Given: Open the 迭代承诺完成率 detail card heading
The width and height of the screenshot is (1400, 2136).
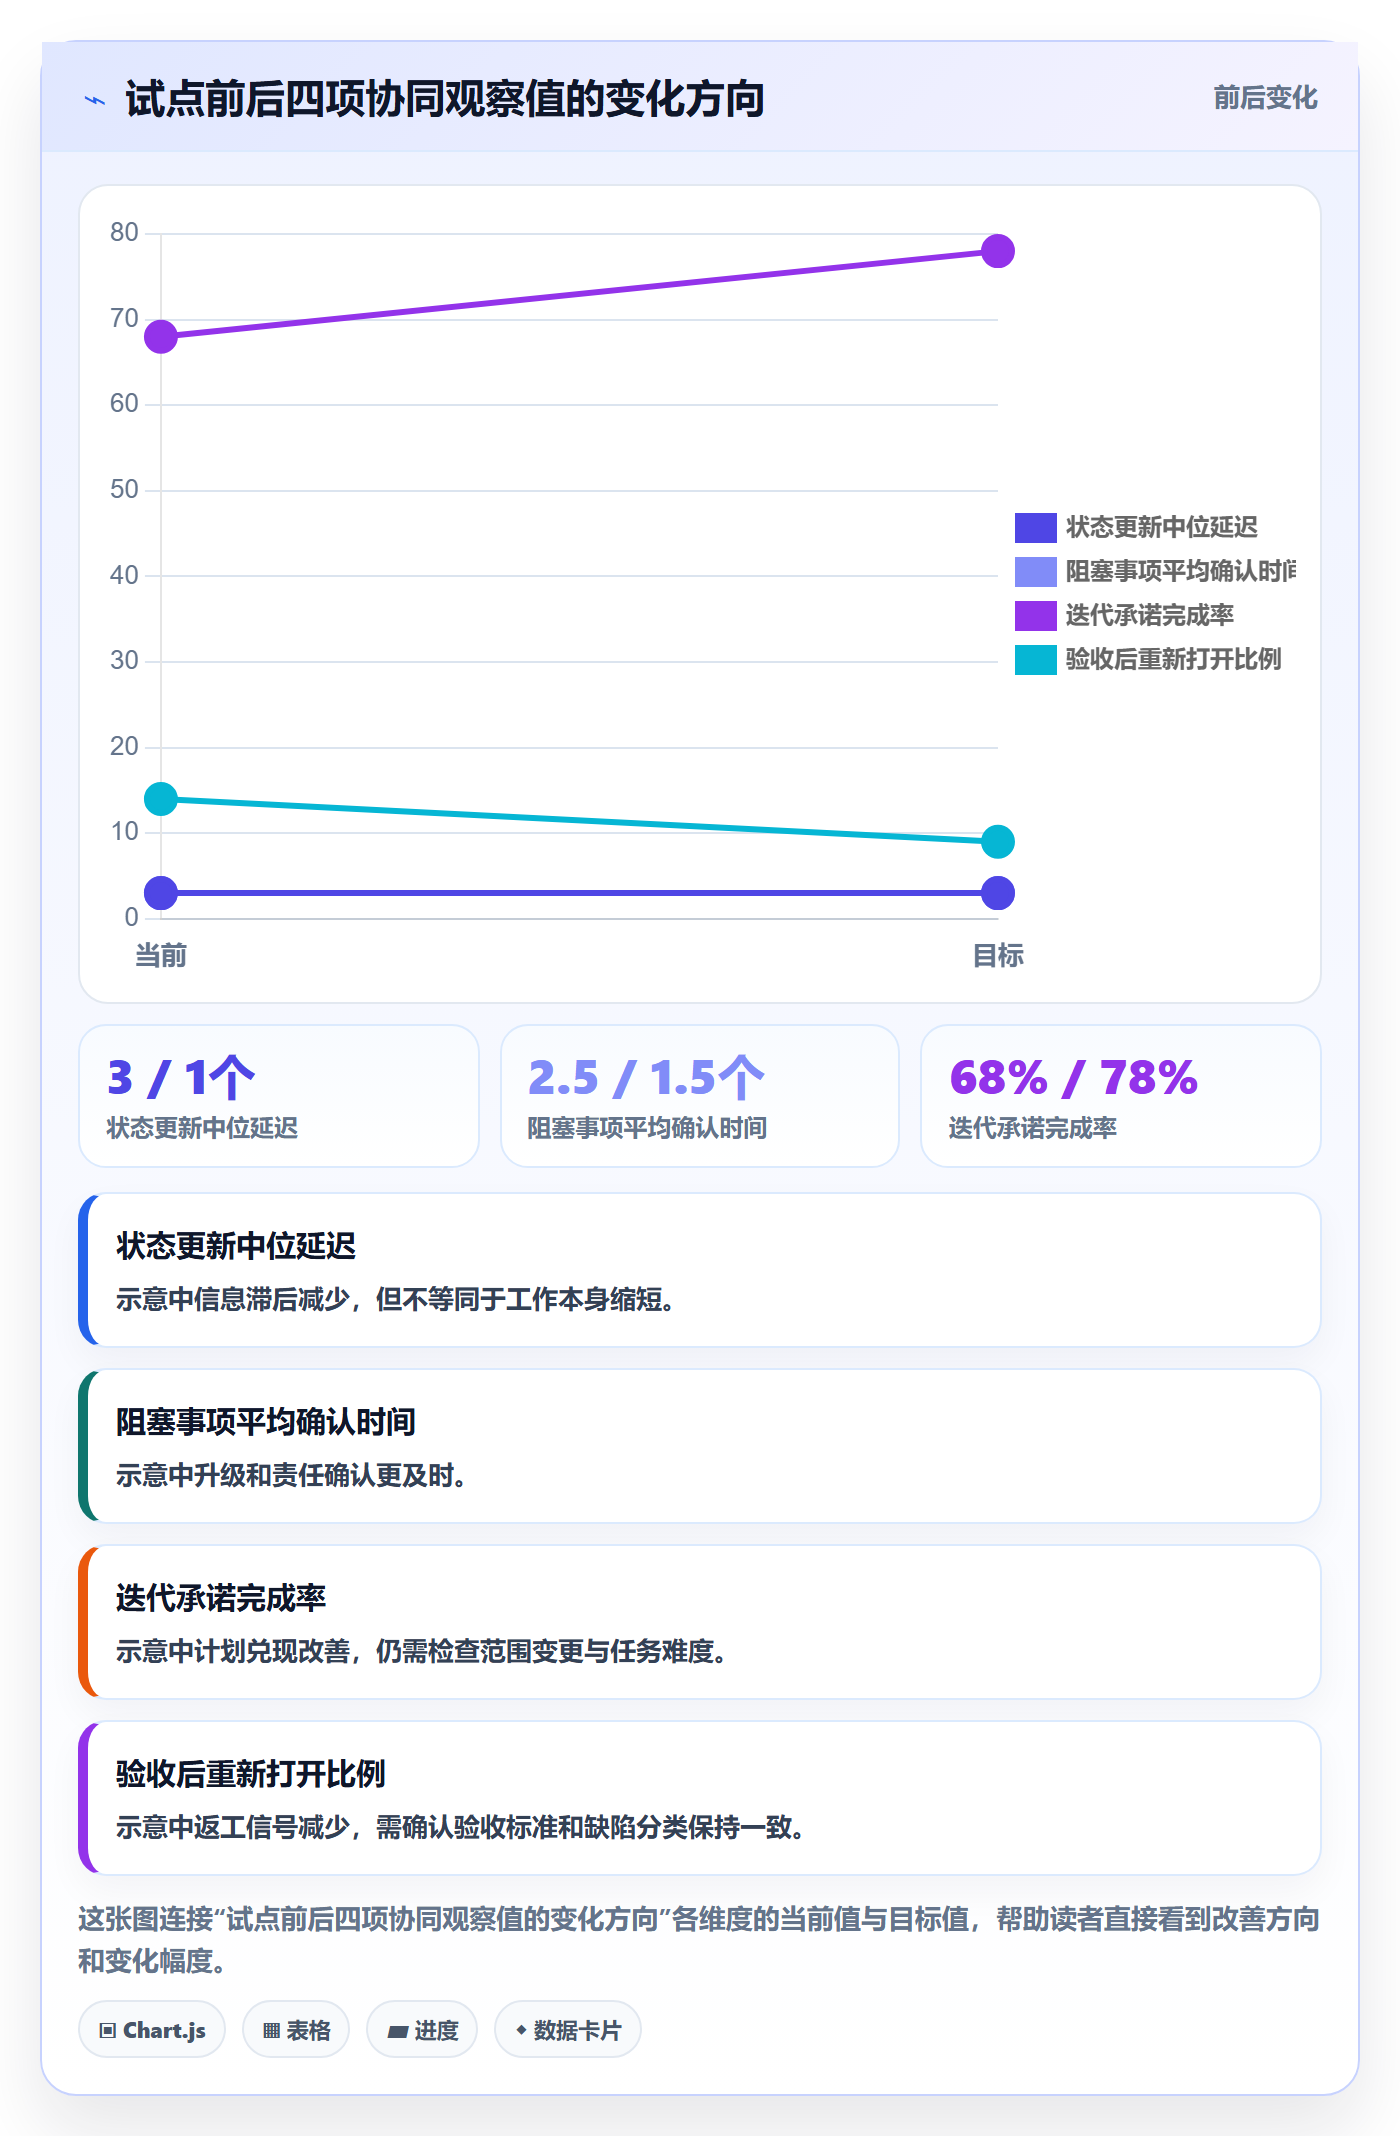Looking at the screenshot, I should (x=221, y=1598).
